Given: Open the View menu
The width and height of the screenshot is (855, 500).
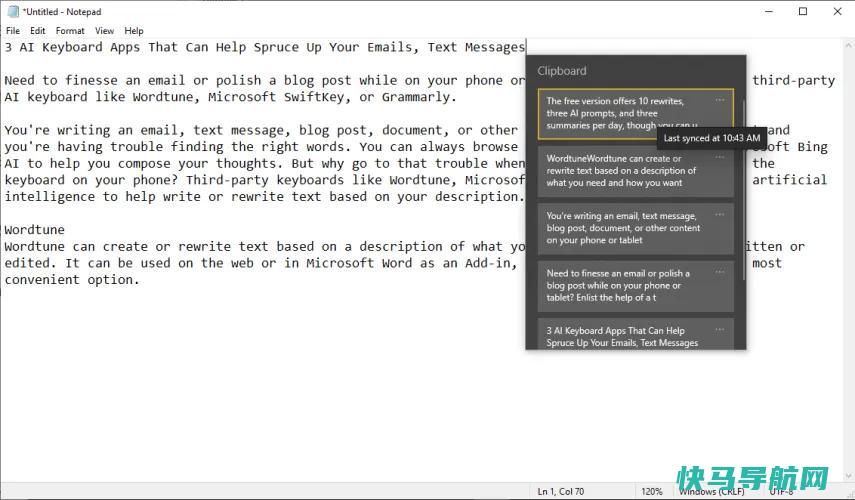Looking at the screenshot, I should (104, 31).
